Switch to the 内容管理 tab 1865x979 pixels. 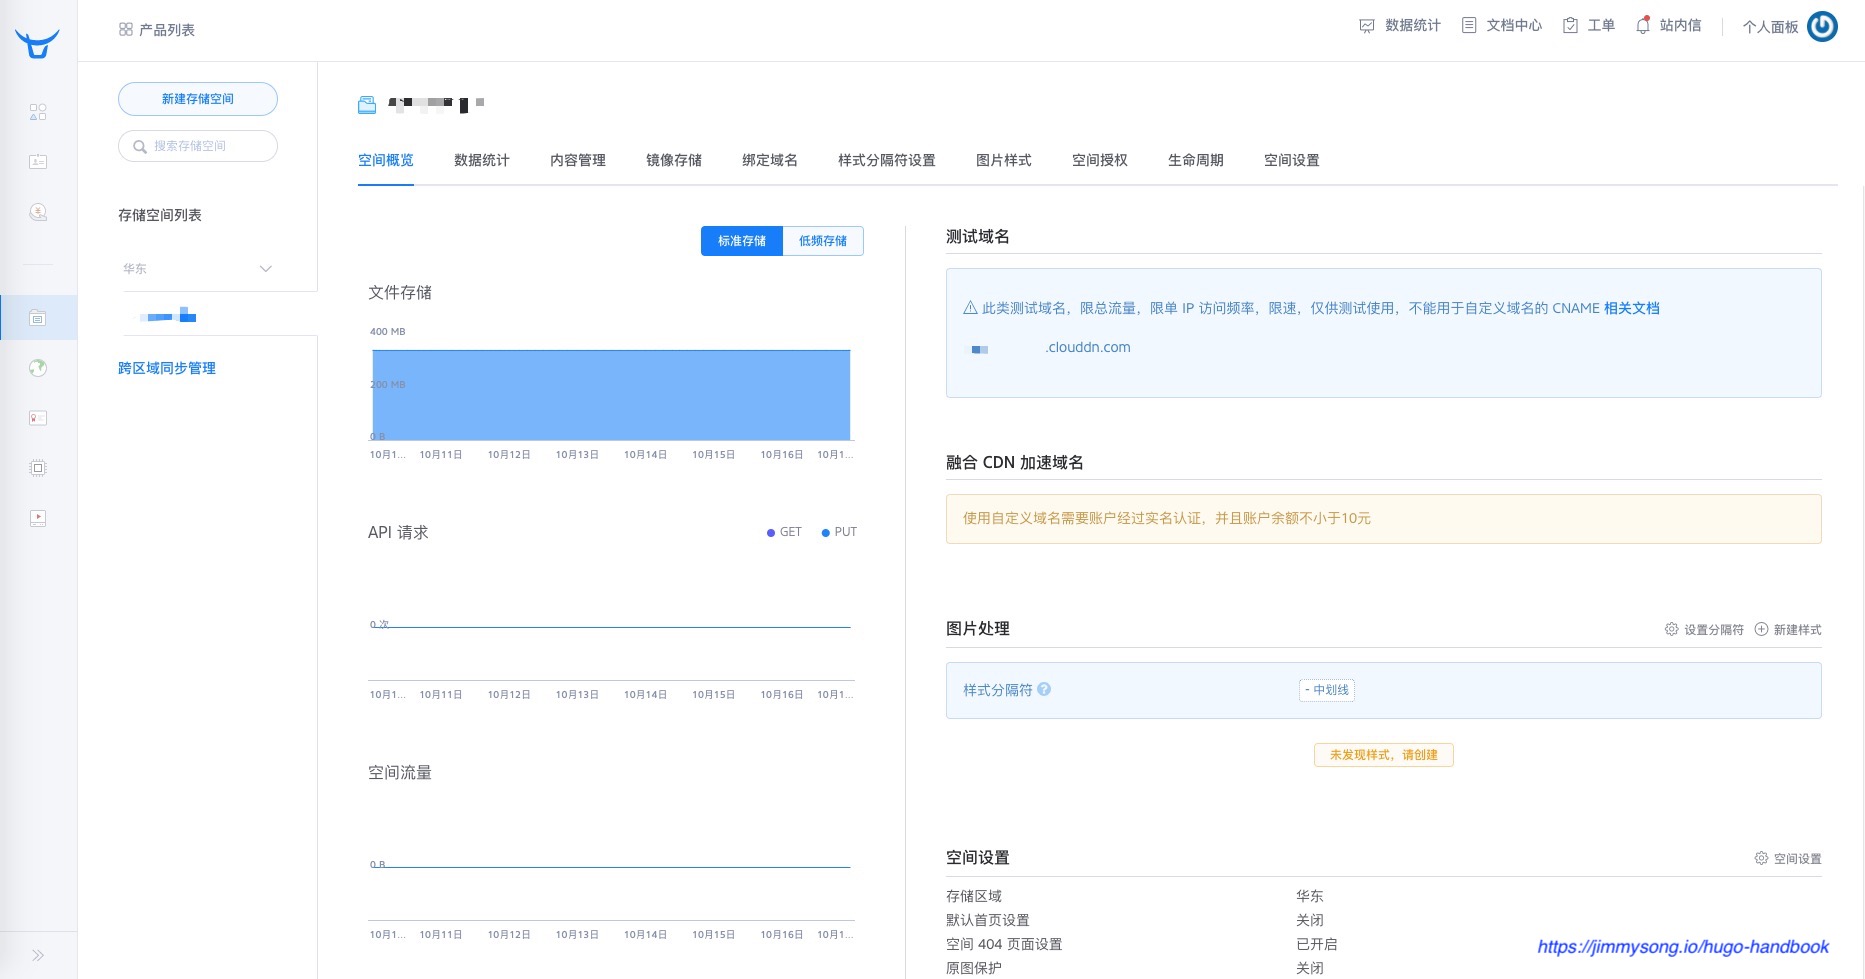tap(577, 160)
